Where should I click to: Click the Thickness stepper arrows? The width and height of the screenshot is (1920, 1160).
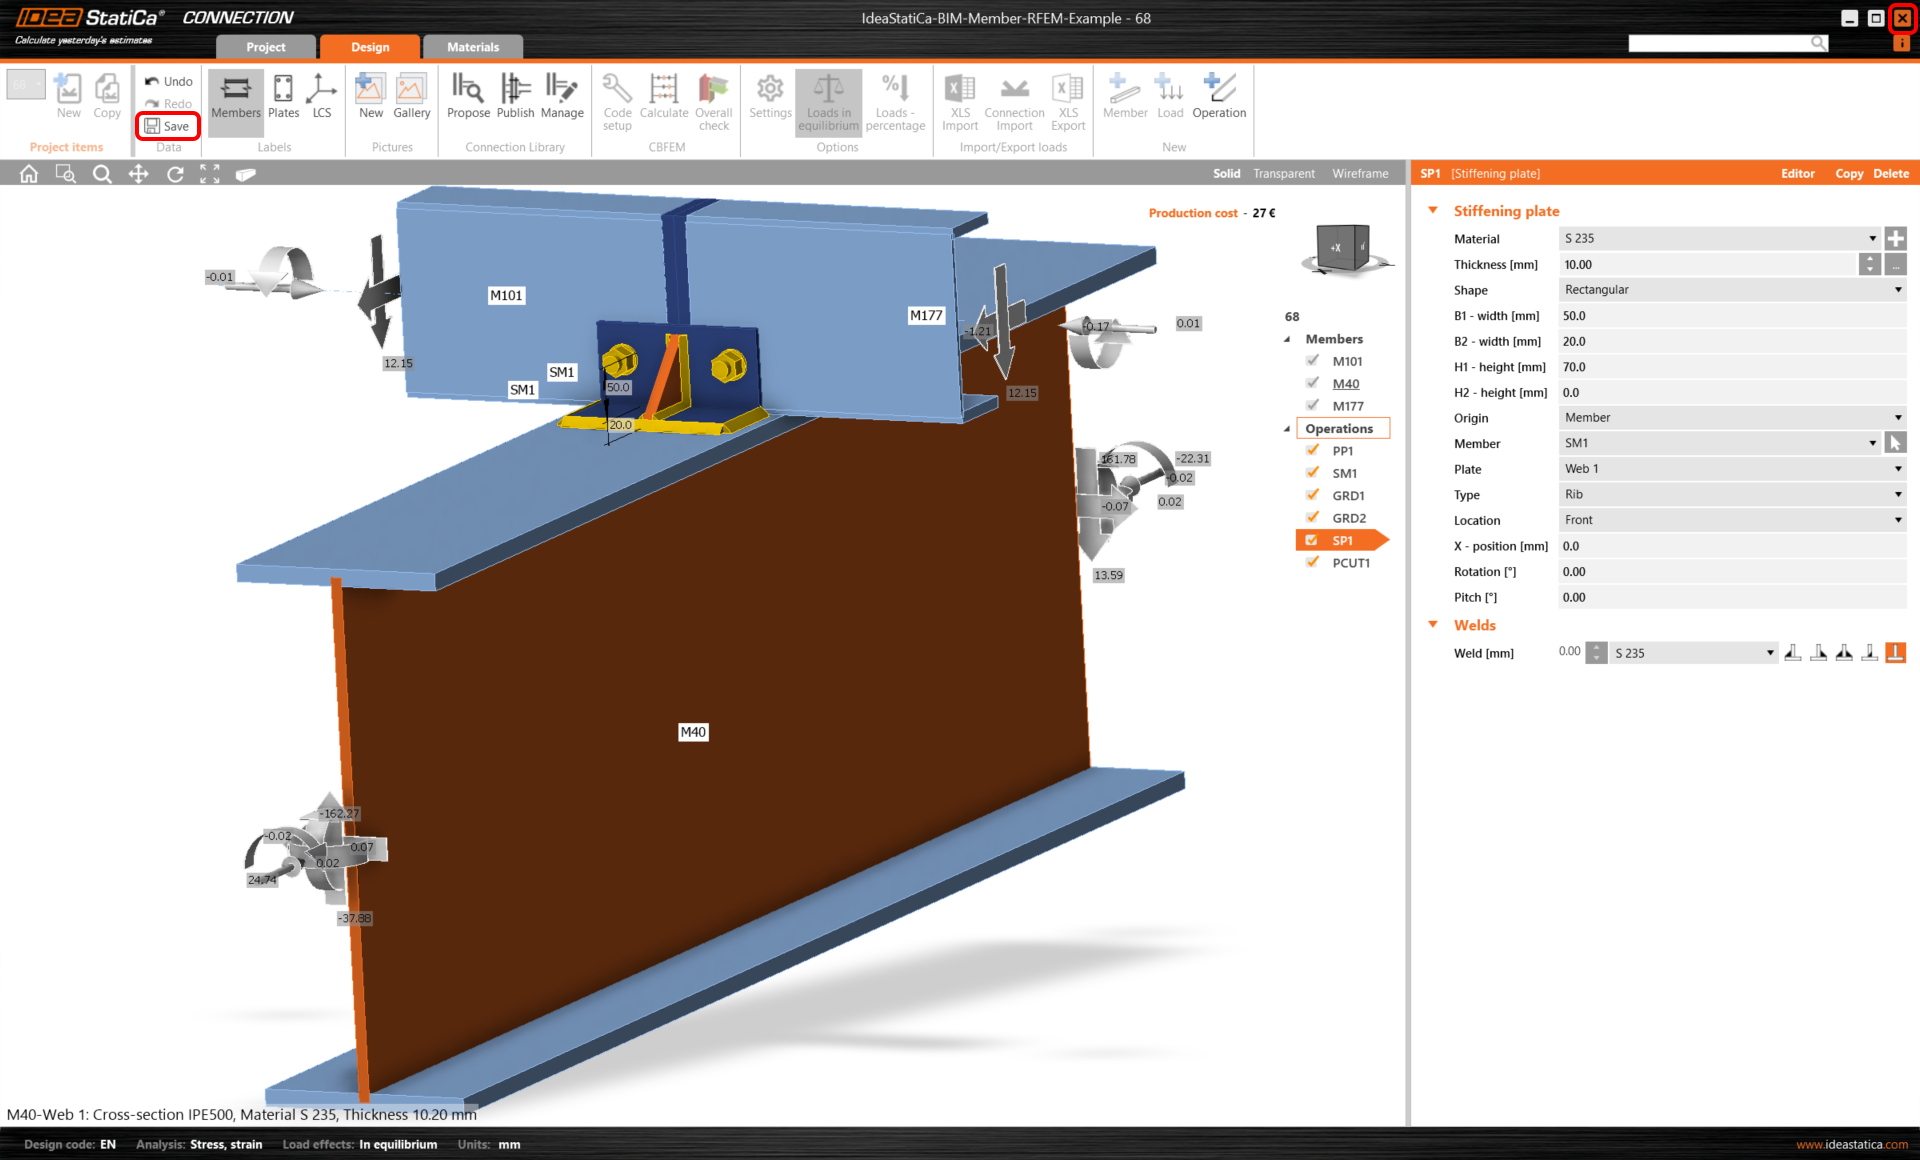[1869, 264]
